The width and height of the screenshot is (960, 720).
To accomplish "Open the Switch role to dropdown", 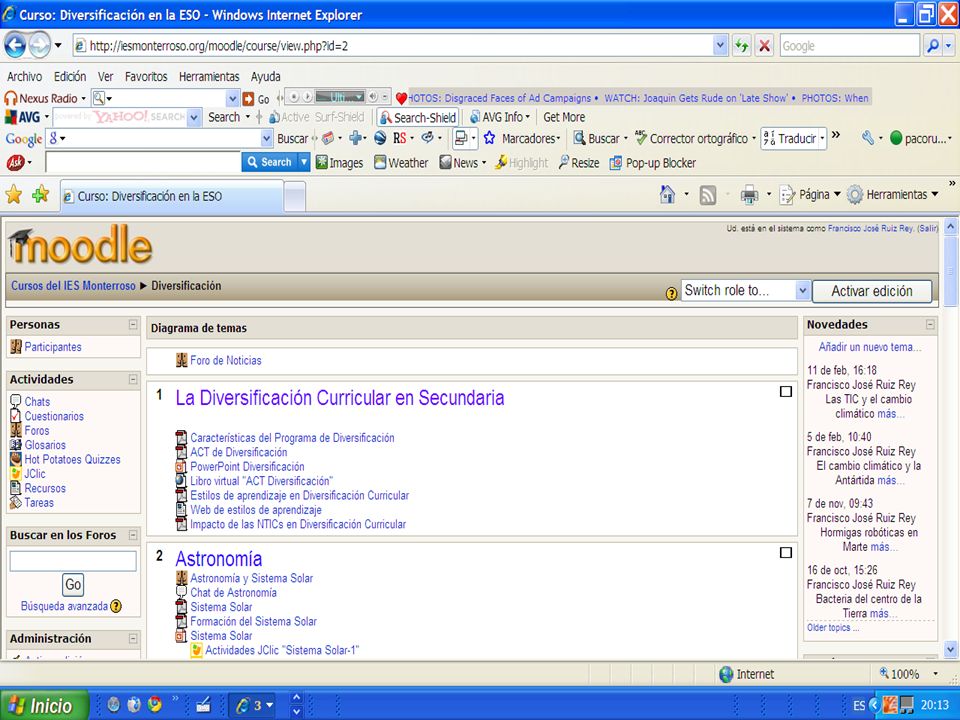I will pyautogui.click(x=746, y=290).
